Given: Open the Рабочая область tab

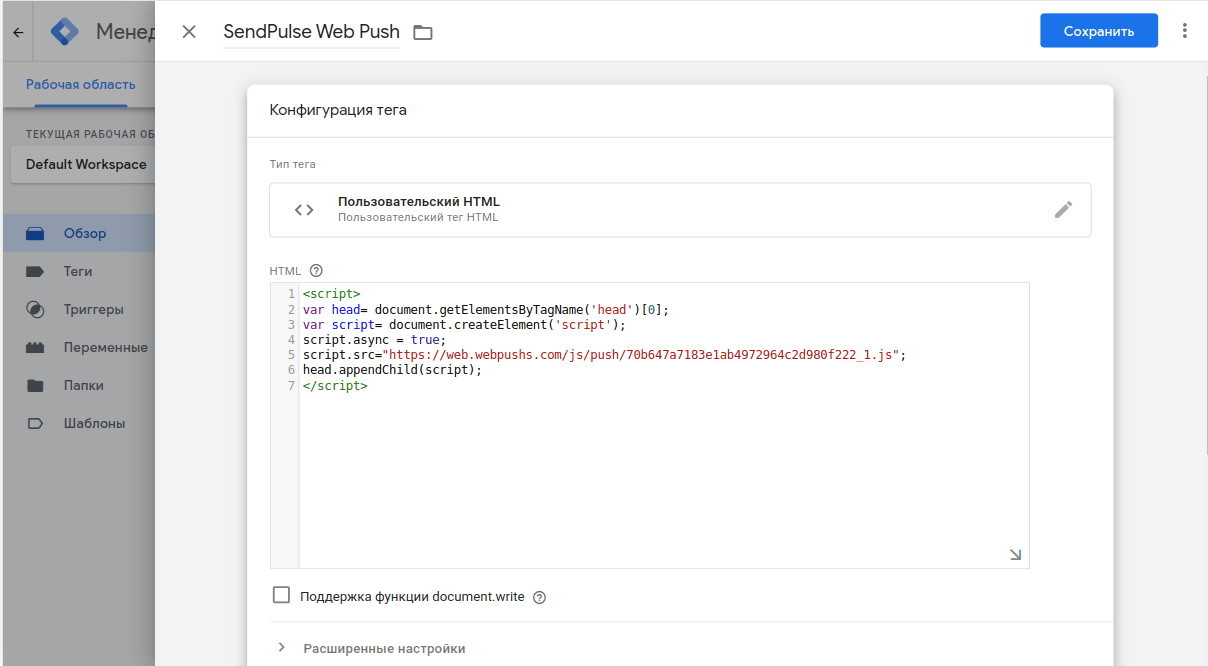Looking at the screenshot, I should click(80, 85).
